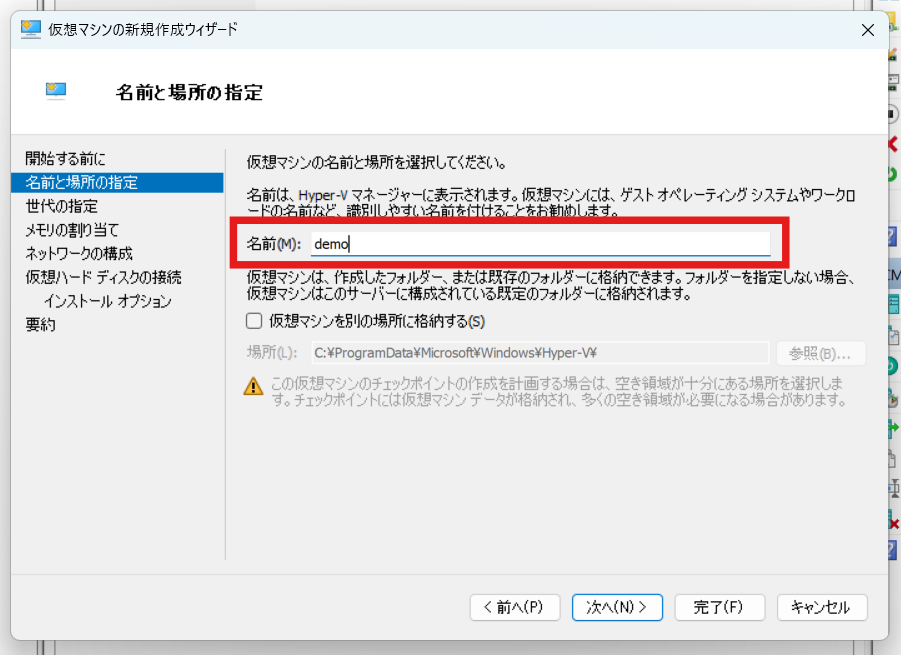
Task: Close the 仮想マシンの新規作成ウィザード window
Action: (868, 30)
